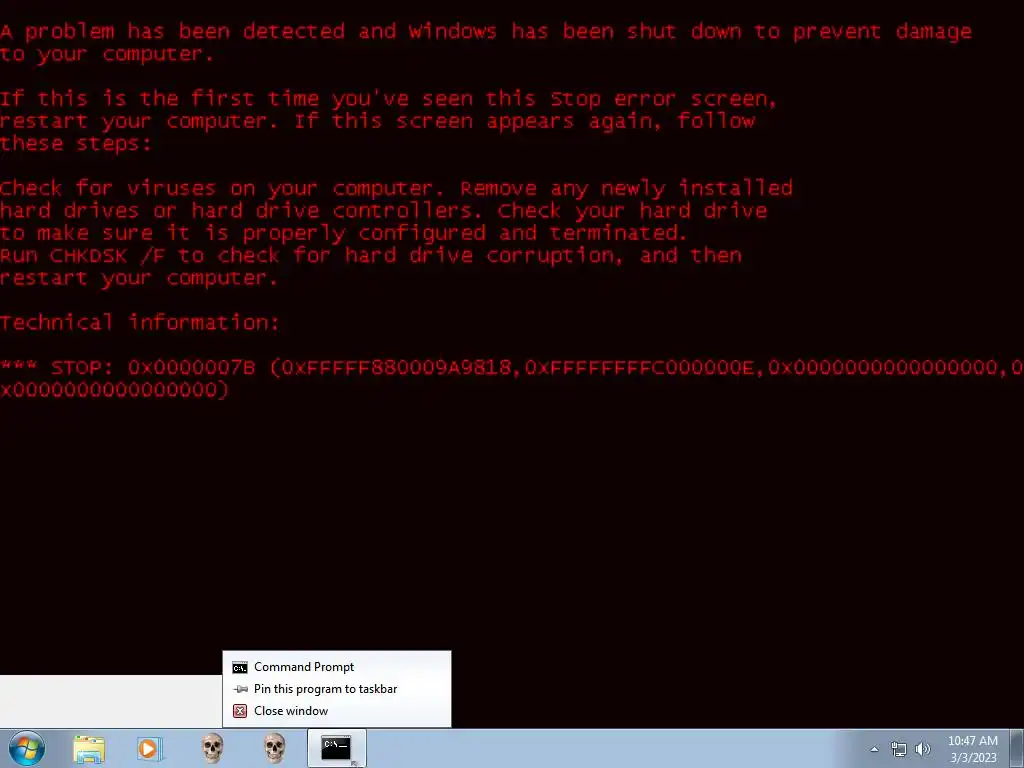This screenshot has width=1024, height=768.
Task: Click the second skull taskbar icon
Action: coord(274,748)
